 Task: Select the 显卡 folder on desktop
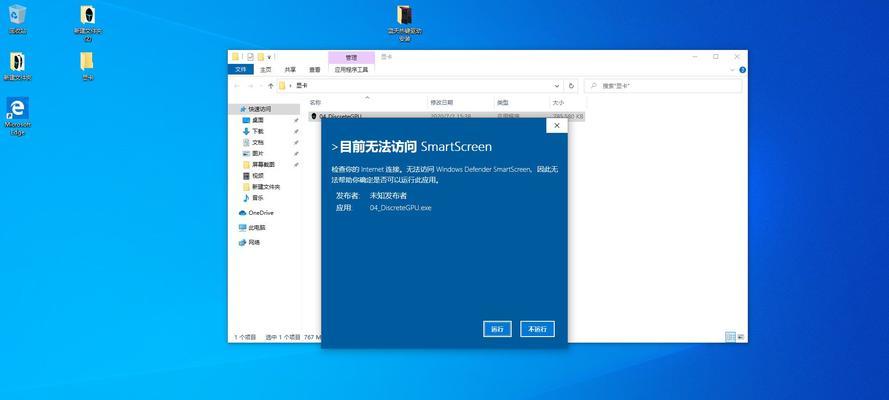pos(87,66)
